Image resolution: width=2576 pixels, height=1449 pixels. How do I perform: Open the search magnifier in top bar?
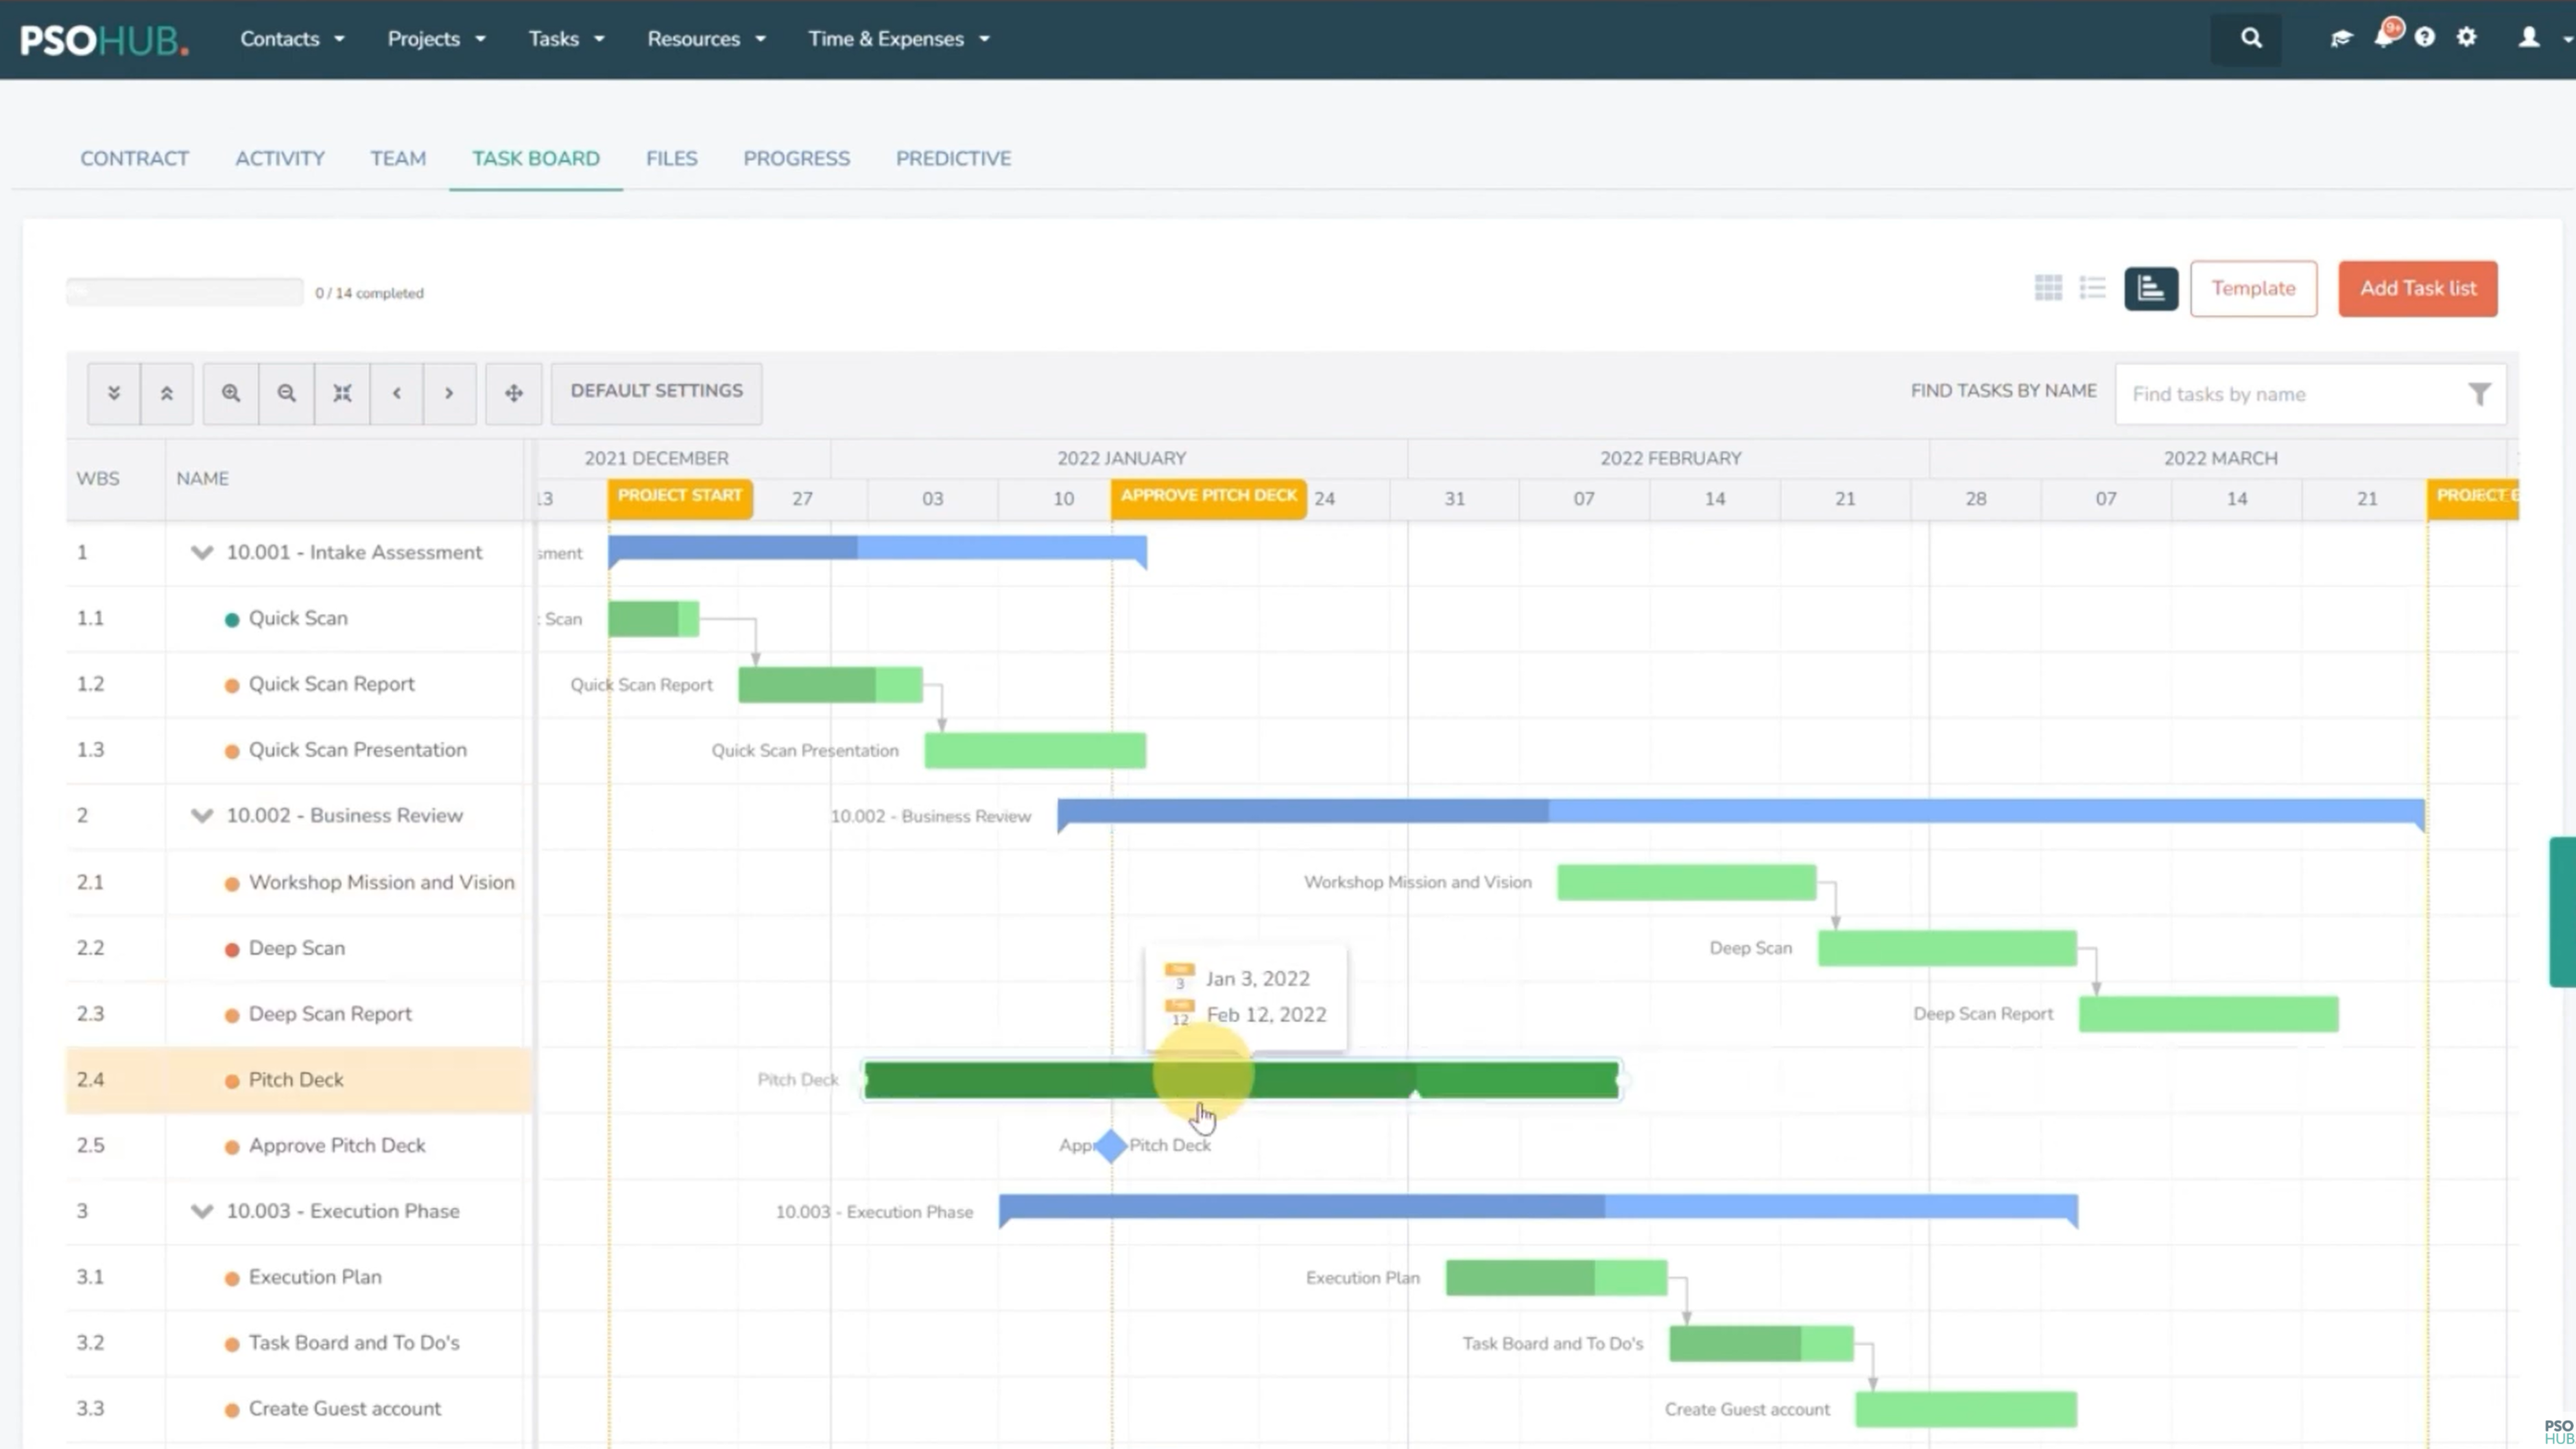pos(2251,38)
